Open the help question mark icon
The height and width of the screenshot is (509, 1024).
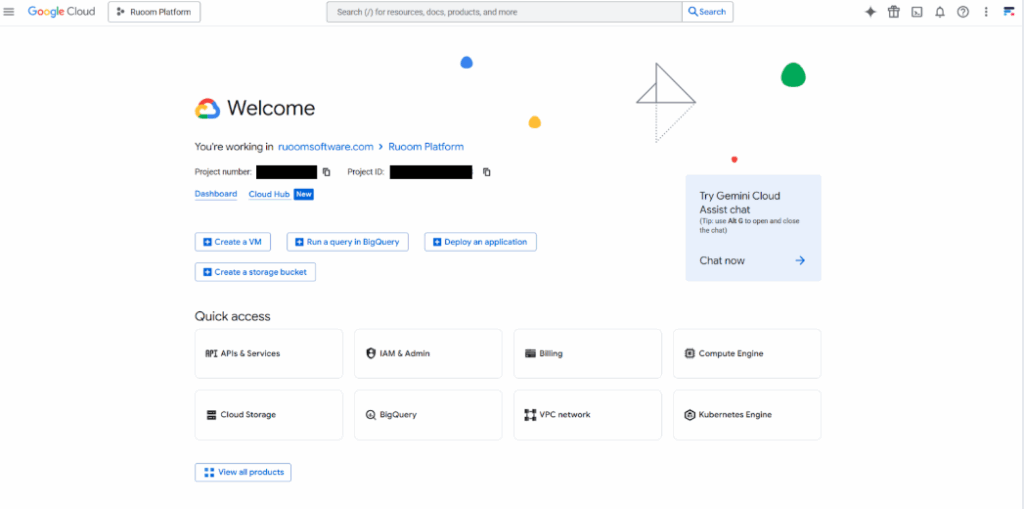(963, 12)
